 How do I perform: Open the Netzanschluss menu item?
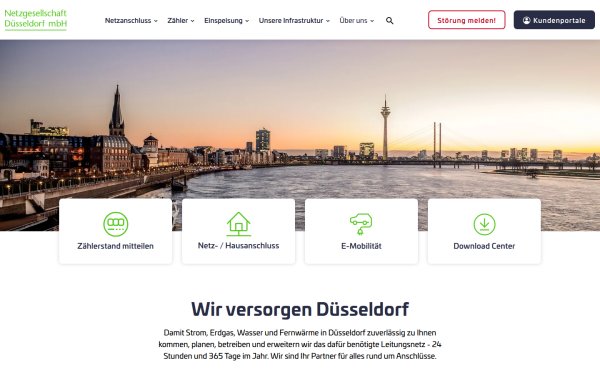[128, 21]
